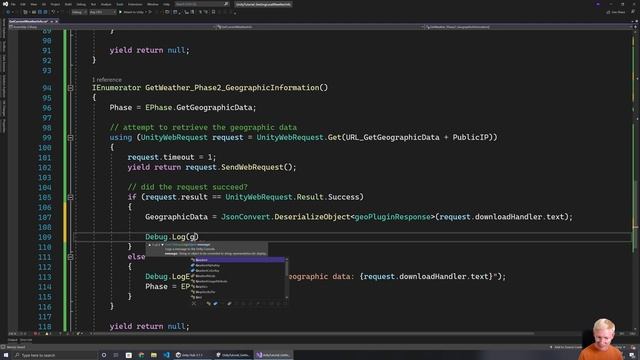Select the second item in autocomplete list
This screenshot has height=360, width=640.
point(238,265)
